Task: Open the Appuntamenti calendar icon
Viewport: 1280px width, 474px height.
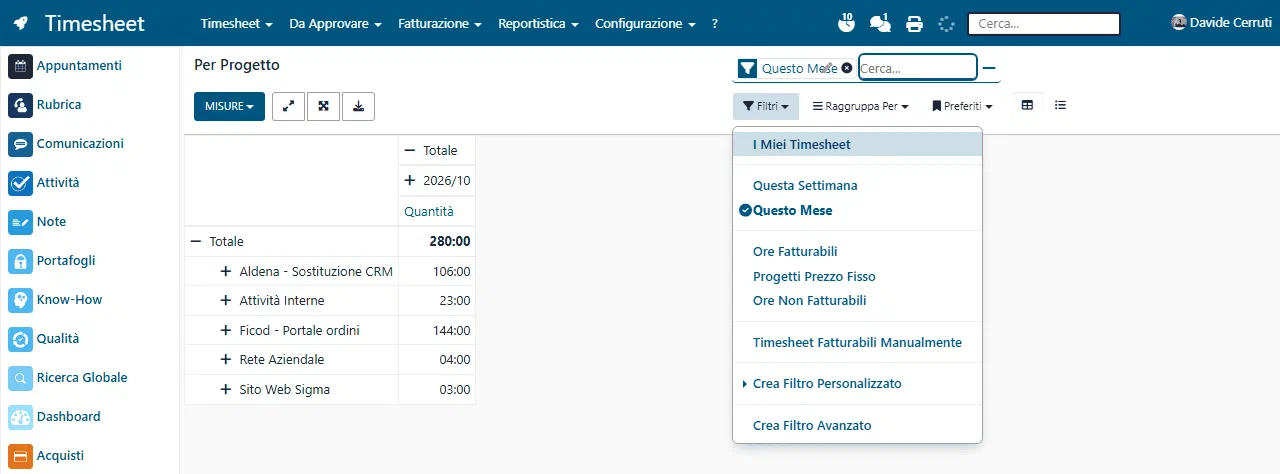Action: tap(20, 66)
